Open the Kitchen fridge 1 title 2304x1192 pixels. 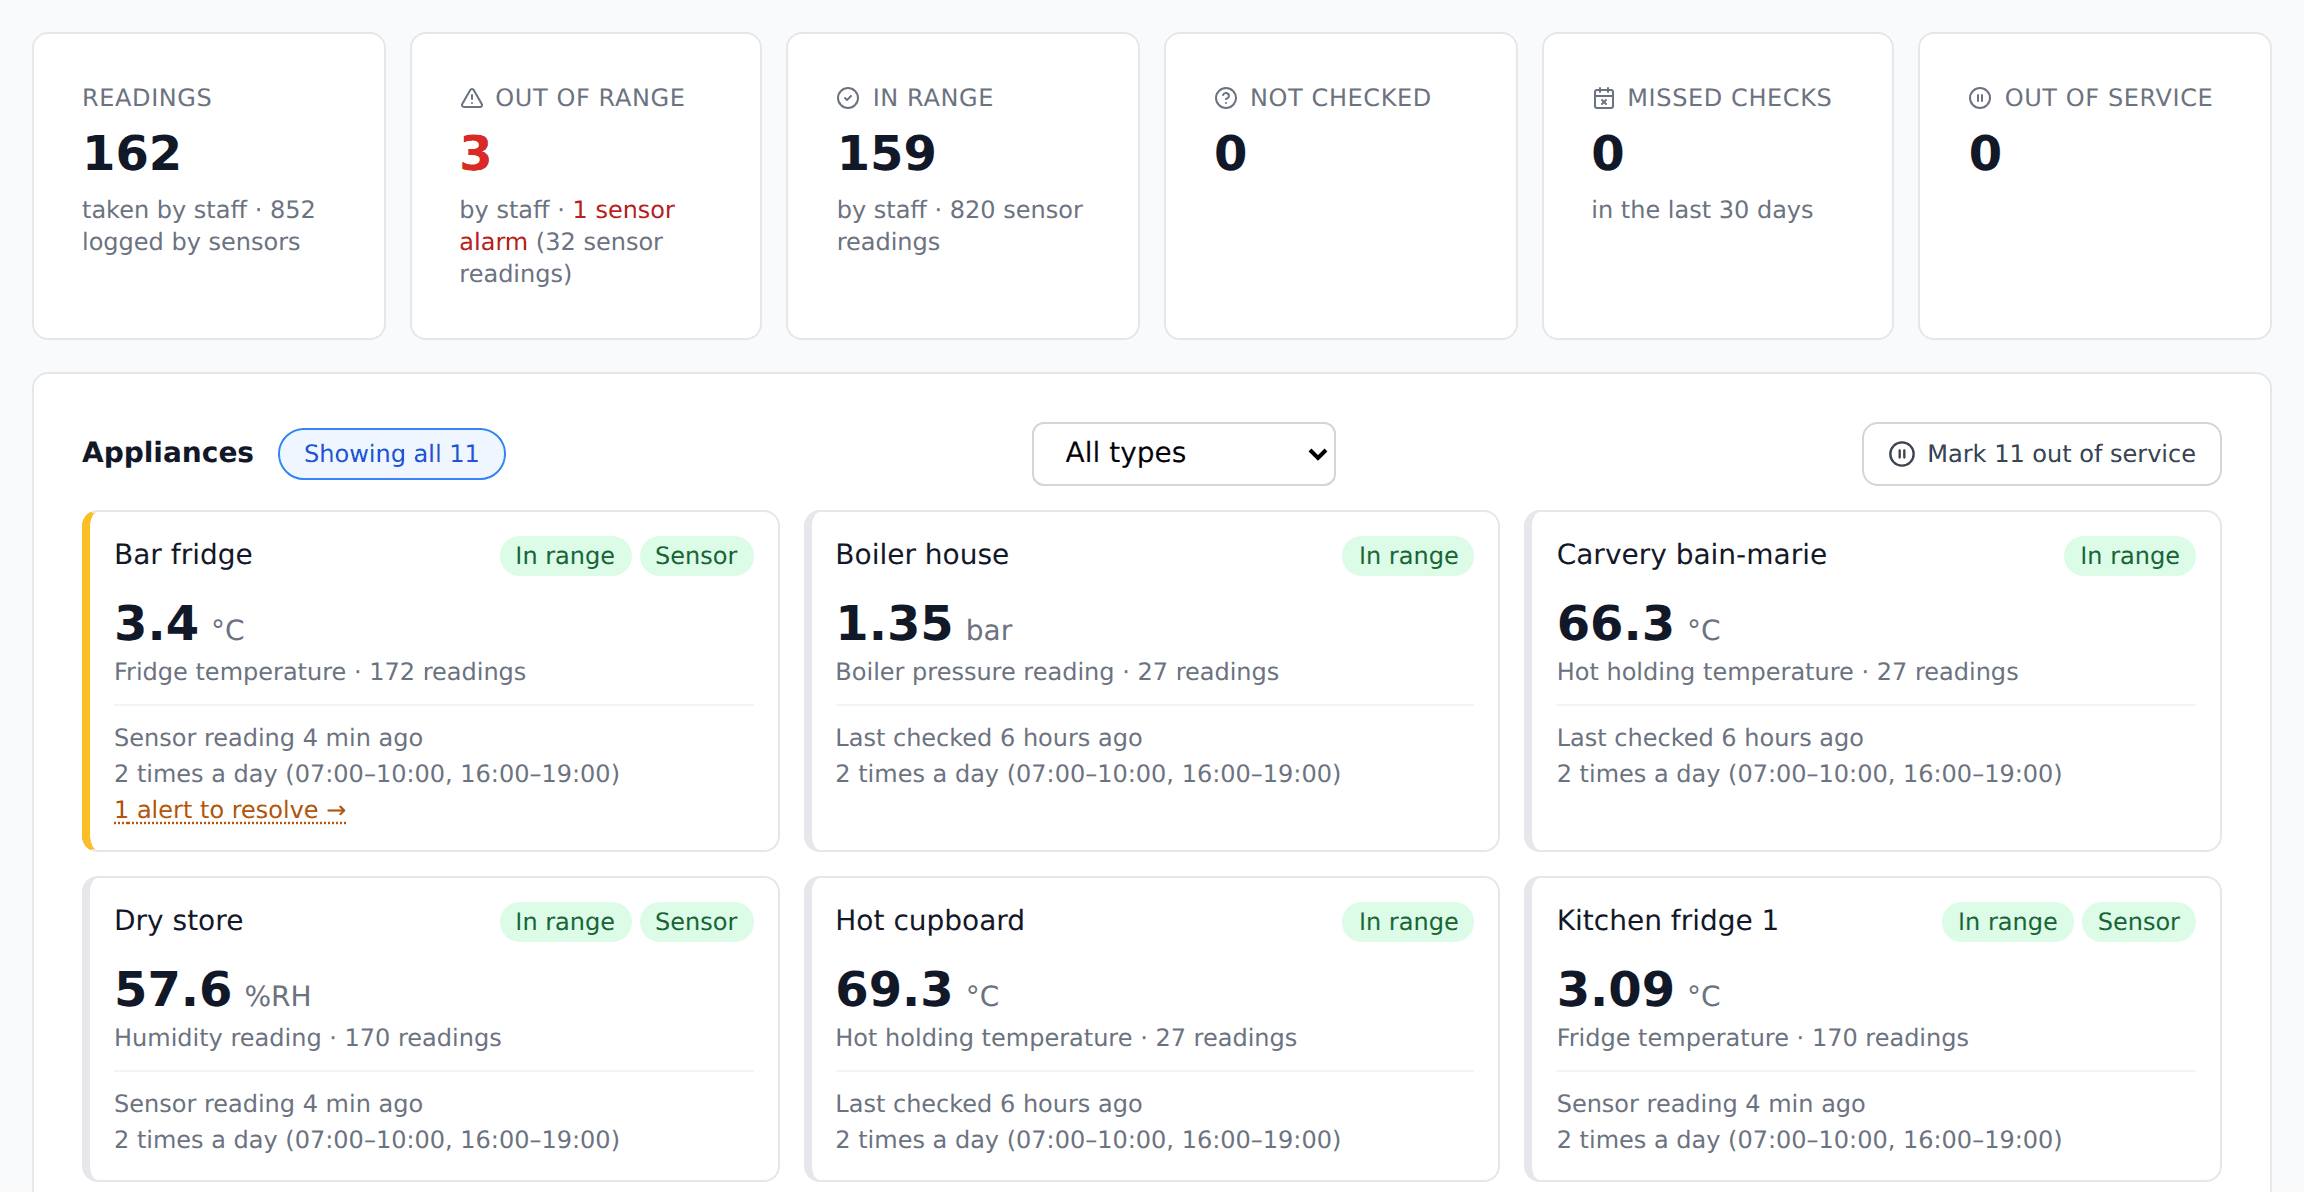point(1667,920)
